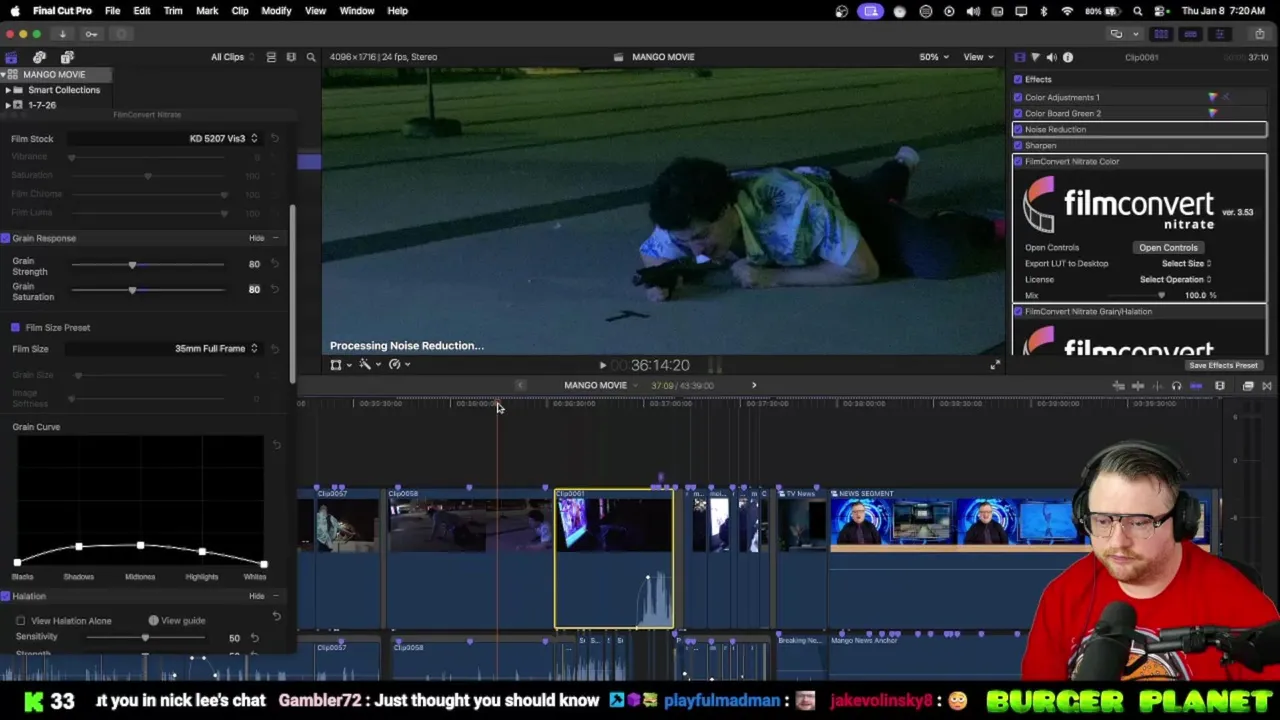The height and width of the screenshot is (720, 1280).
Task: Open the browser search magnifier
Action: tap(311, 57)
